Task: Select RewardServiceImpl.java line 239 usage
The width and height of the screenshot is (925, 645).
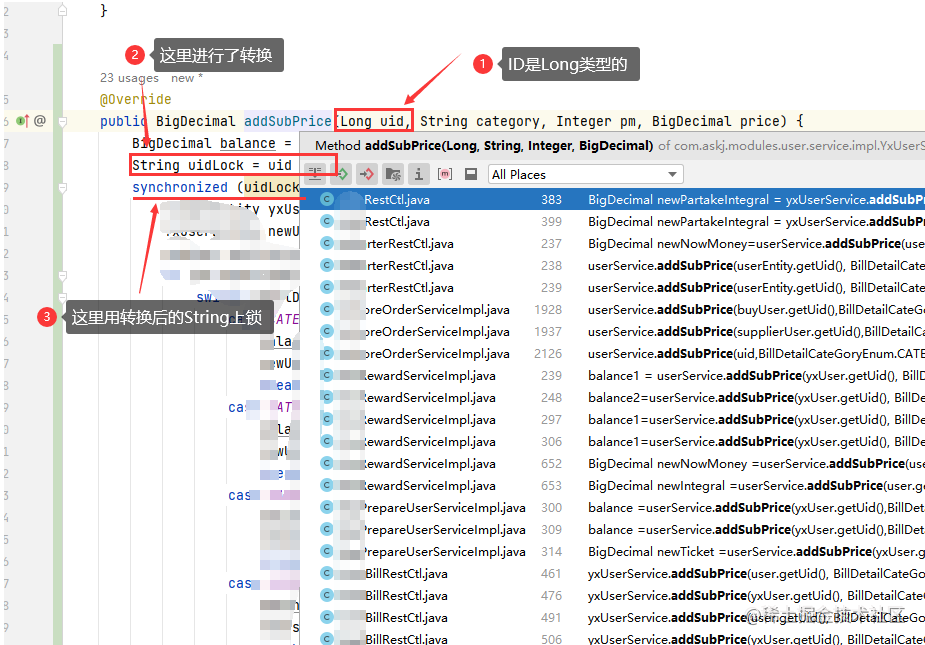Action: click(612, 375)
